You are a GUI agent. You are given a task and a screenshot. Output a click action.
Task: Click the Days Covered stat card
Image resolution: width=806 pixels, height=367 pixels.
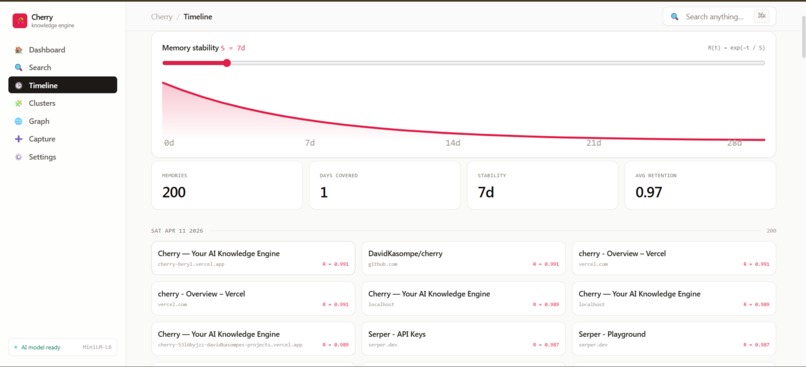tap(384, 186)
